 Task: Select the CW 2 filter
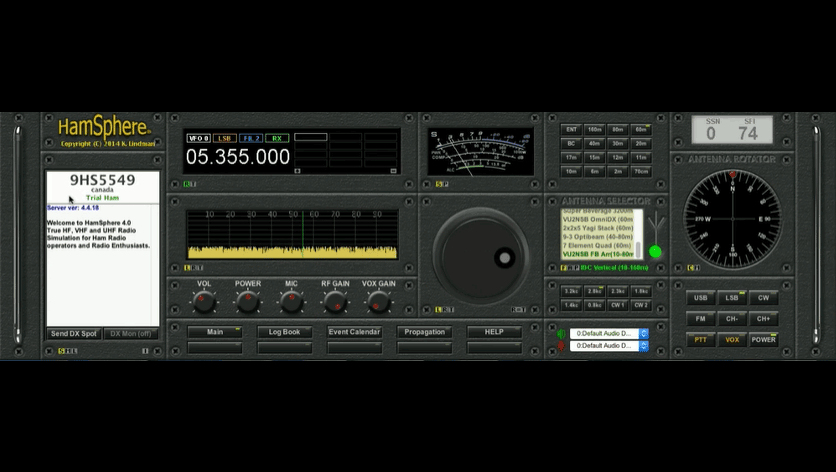[641, 305]
